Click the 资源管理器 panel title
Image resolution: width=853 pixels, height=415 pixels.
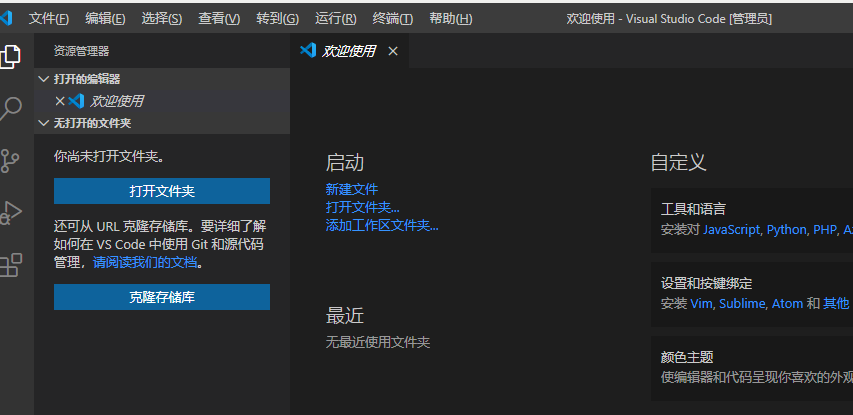click(82, 51)
